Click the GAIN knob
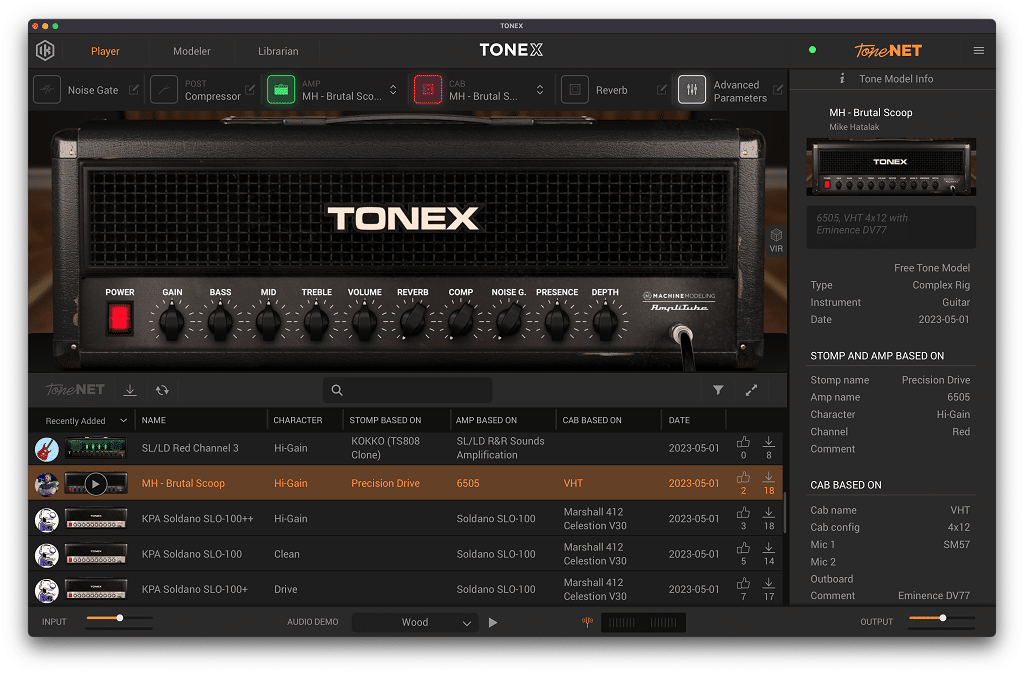Viewport: 1024px width, 674px height. tap(172, 322)
